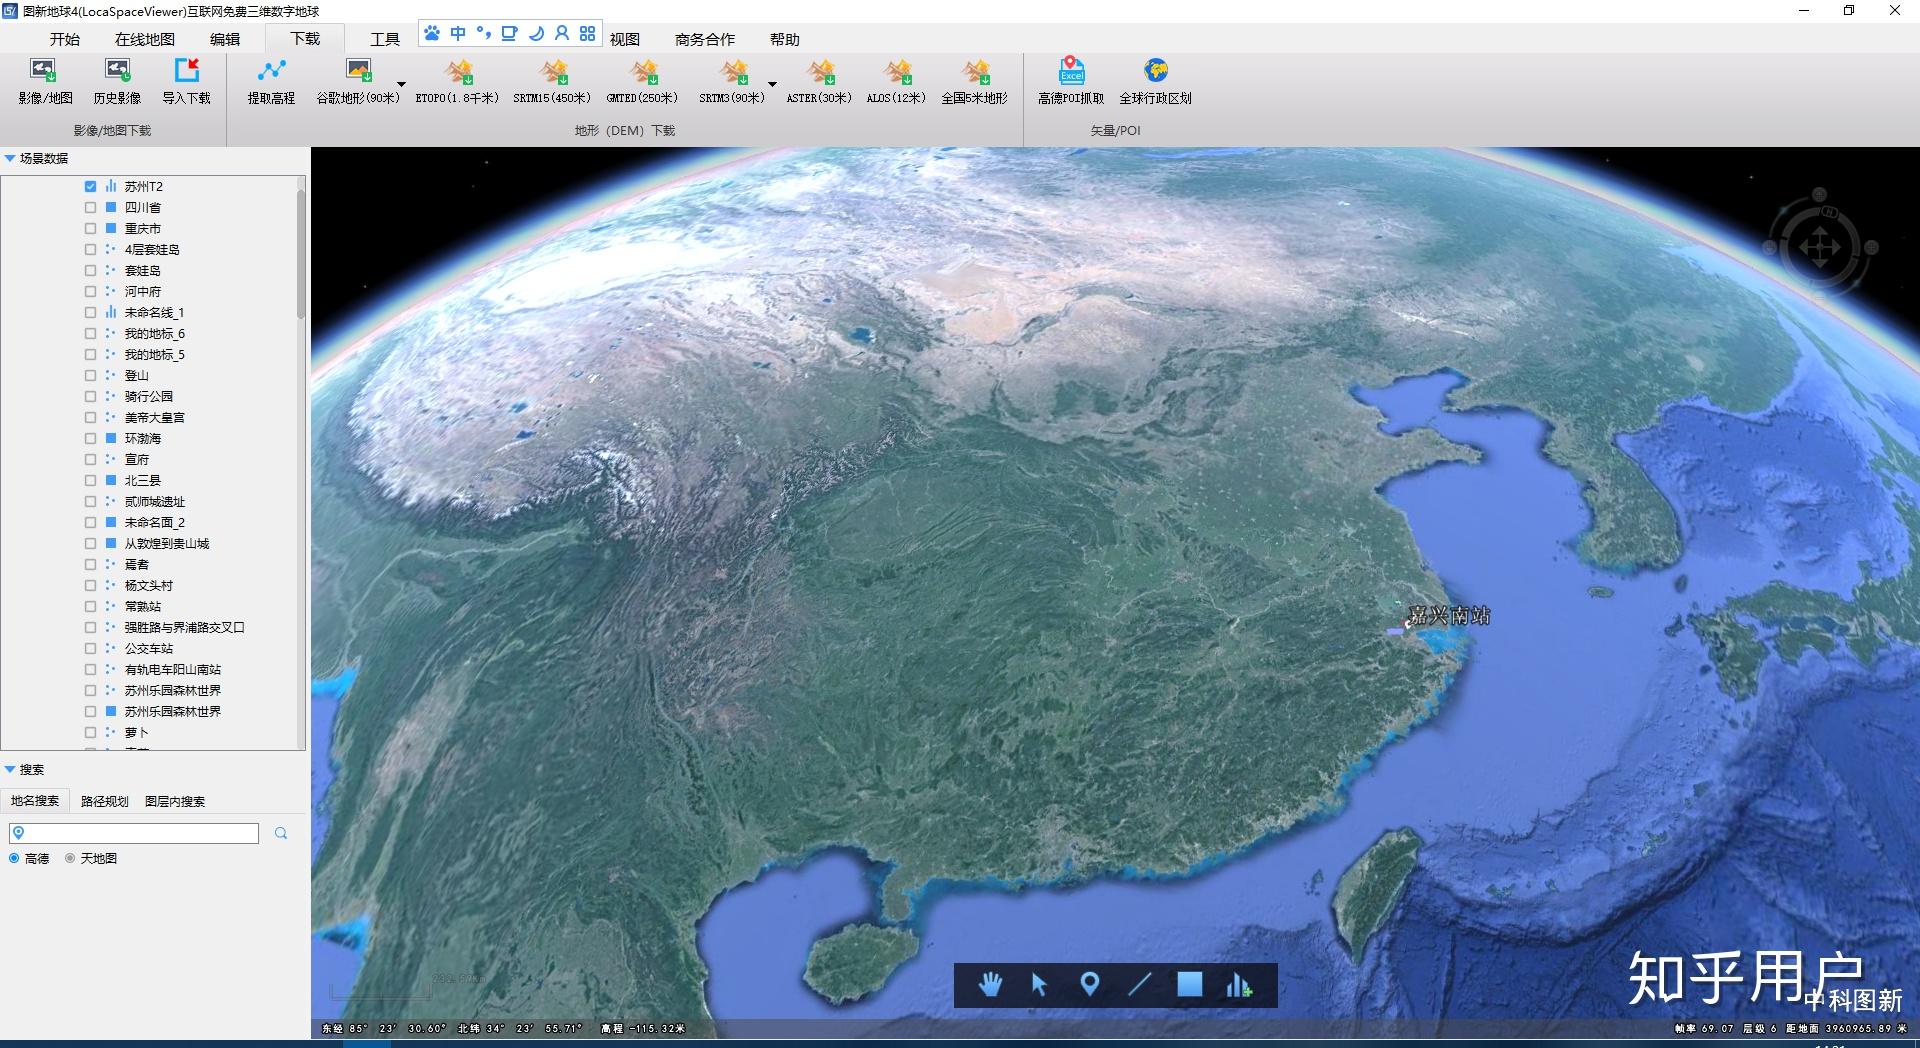Choose the SRTM15(450米) terrain download
Screen dimensions: 1920x1048
[x=552, y=81]
